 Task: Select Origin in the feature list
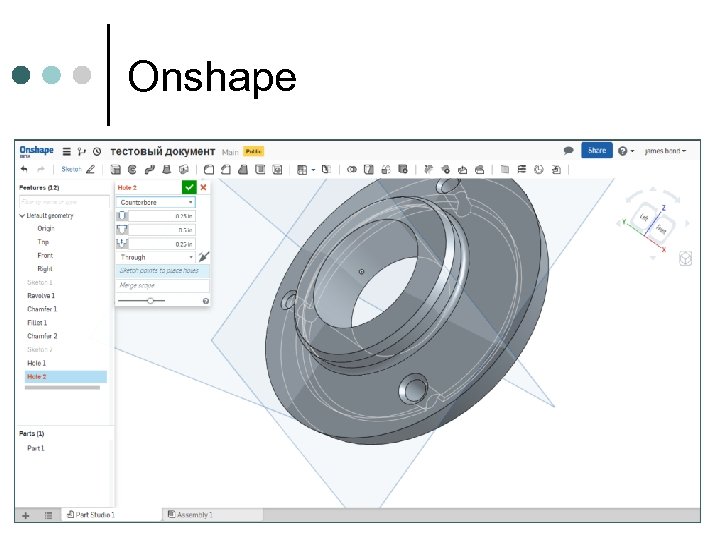click(46, 229)
